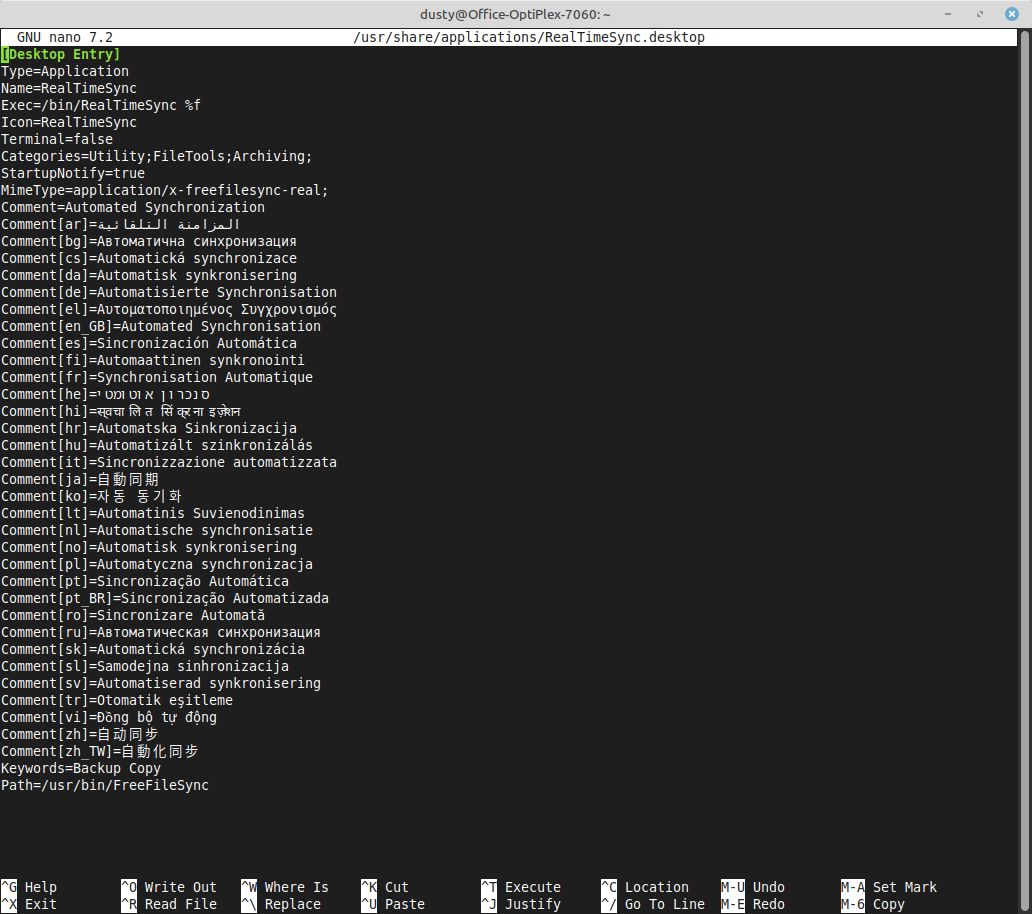Click the Comment[no]=Automatisk synkronisering line
The image size is (1032, 914).
click(x=149, y=547)
